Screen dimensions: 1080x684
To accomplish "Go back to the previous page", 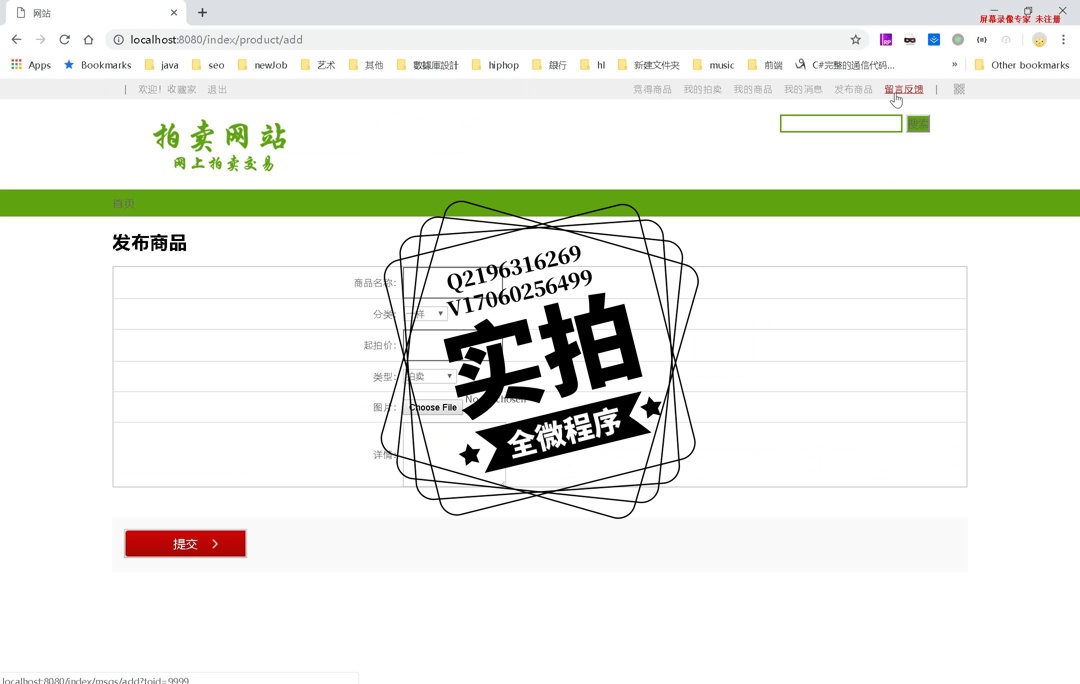I will [17, 40].
